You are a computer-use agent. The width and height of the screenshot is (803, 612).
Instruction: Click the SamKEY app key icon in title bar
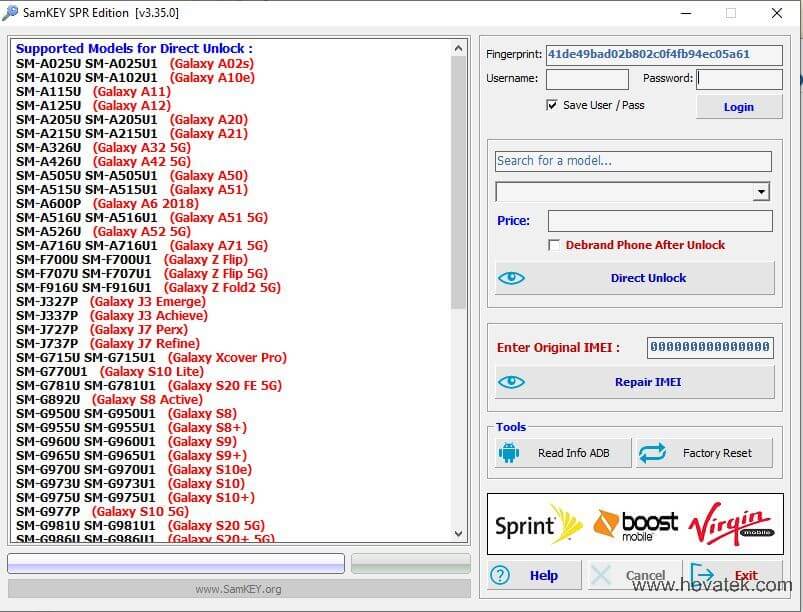pyautogui.click(x=10, y=13)
